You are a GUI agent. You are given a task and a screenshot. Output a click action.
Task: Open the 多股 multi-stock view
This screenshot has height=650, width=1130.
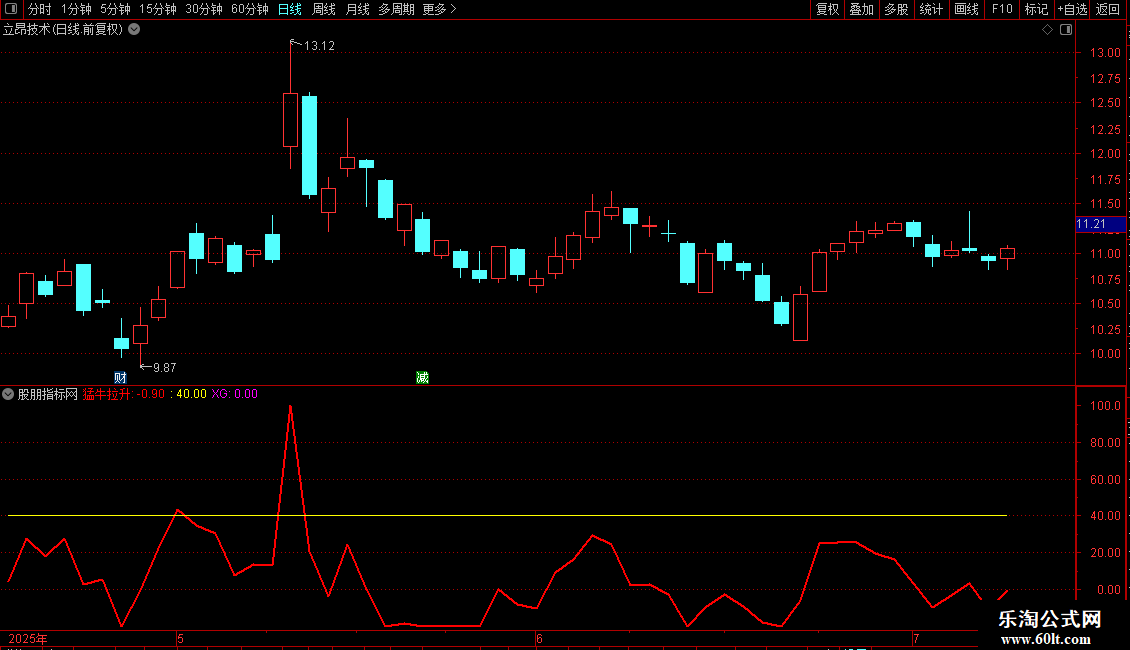pyautogui.click(x=896, y=9)
